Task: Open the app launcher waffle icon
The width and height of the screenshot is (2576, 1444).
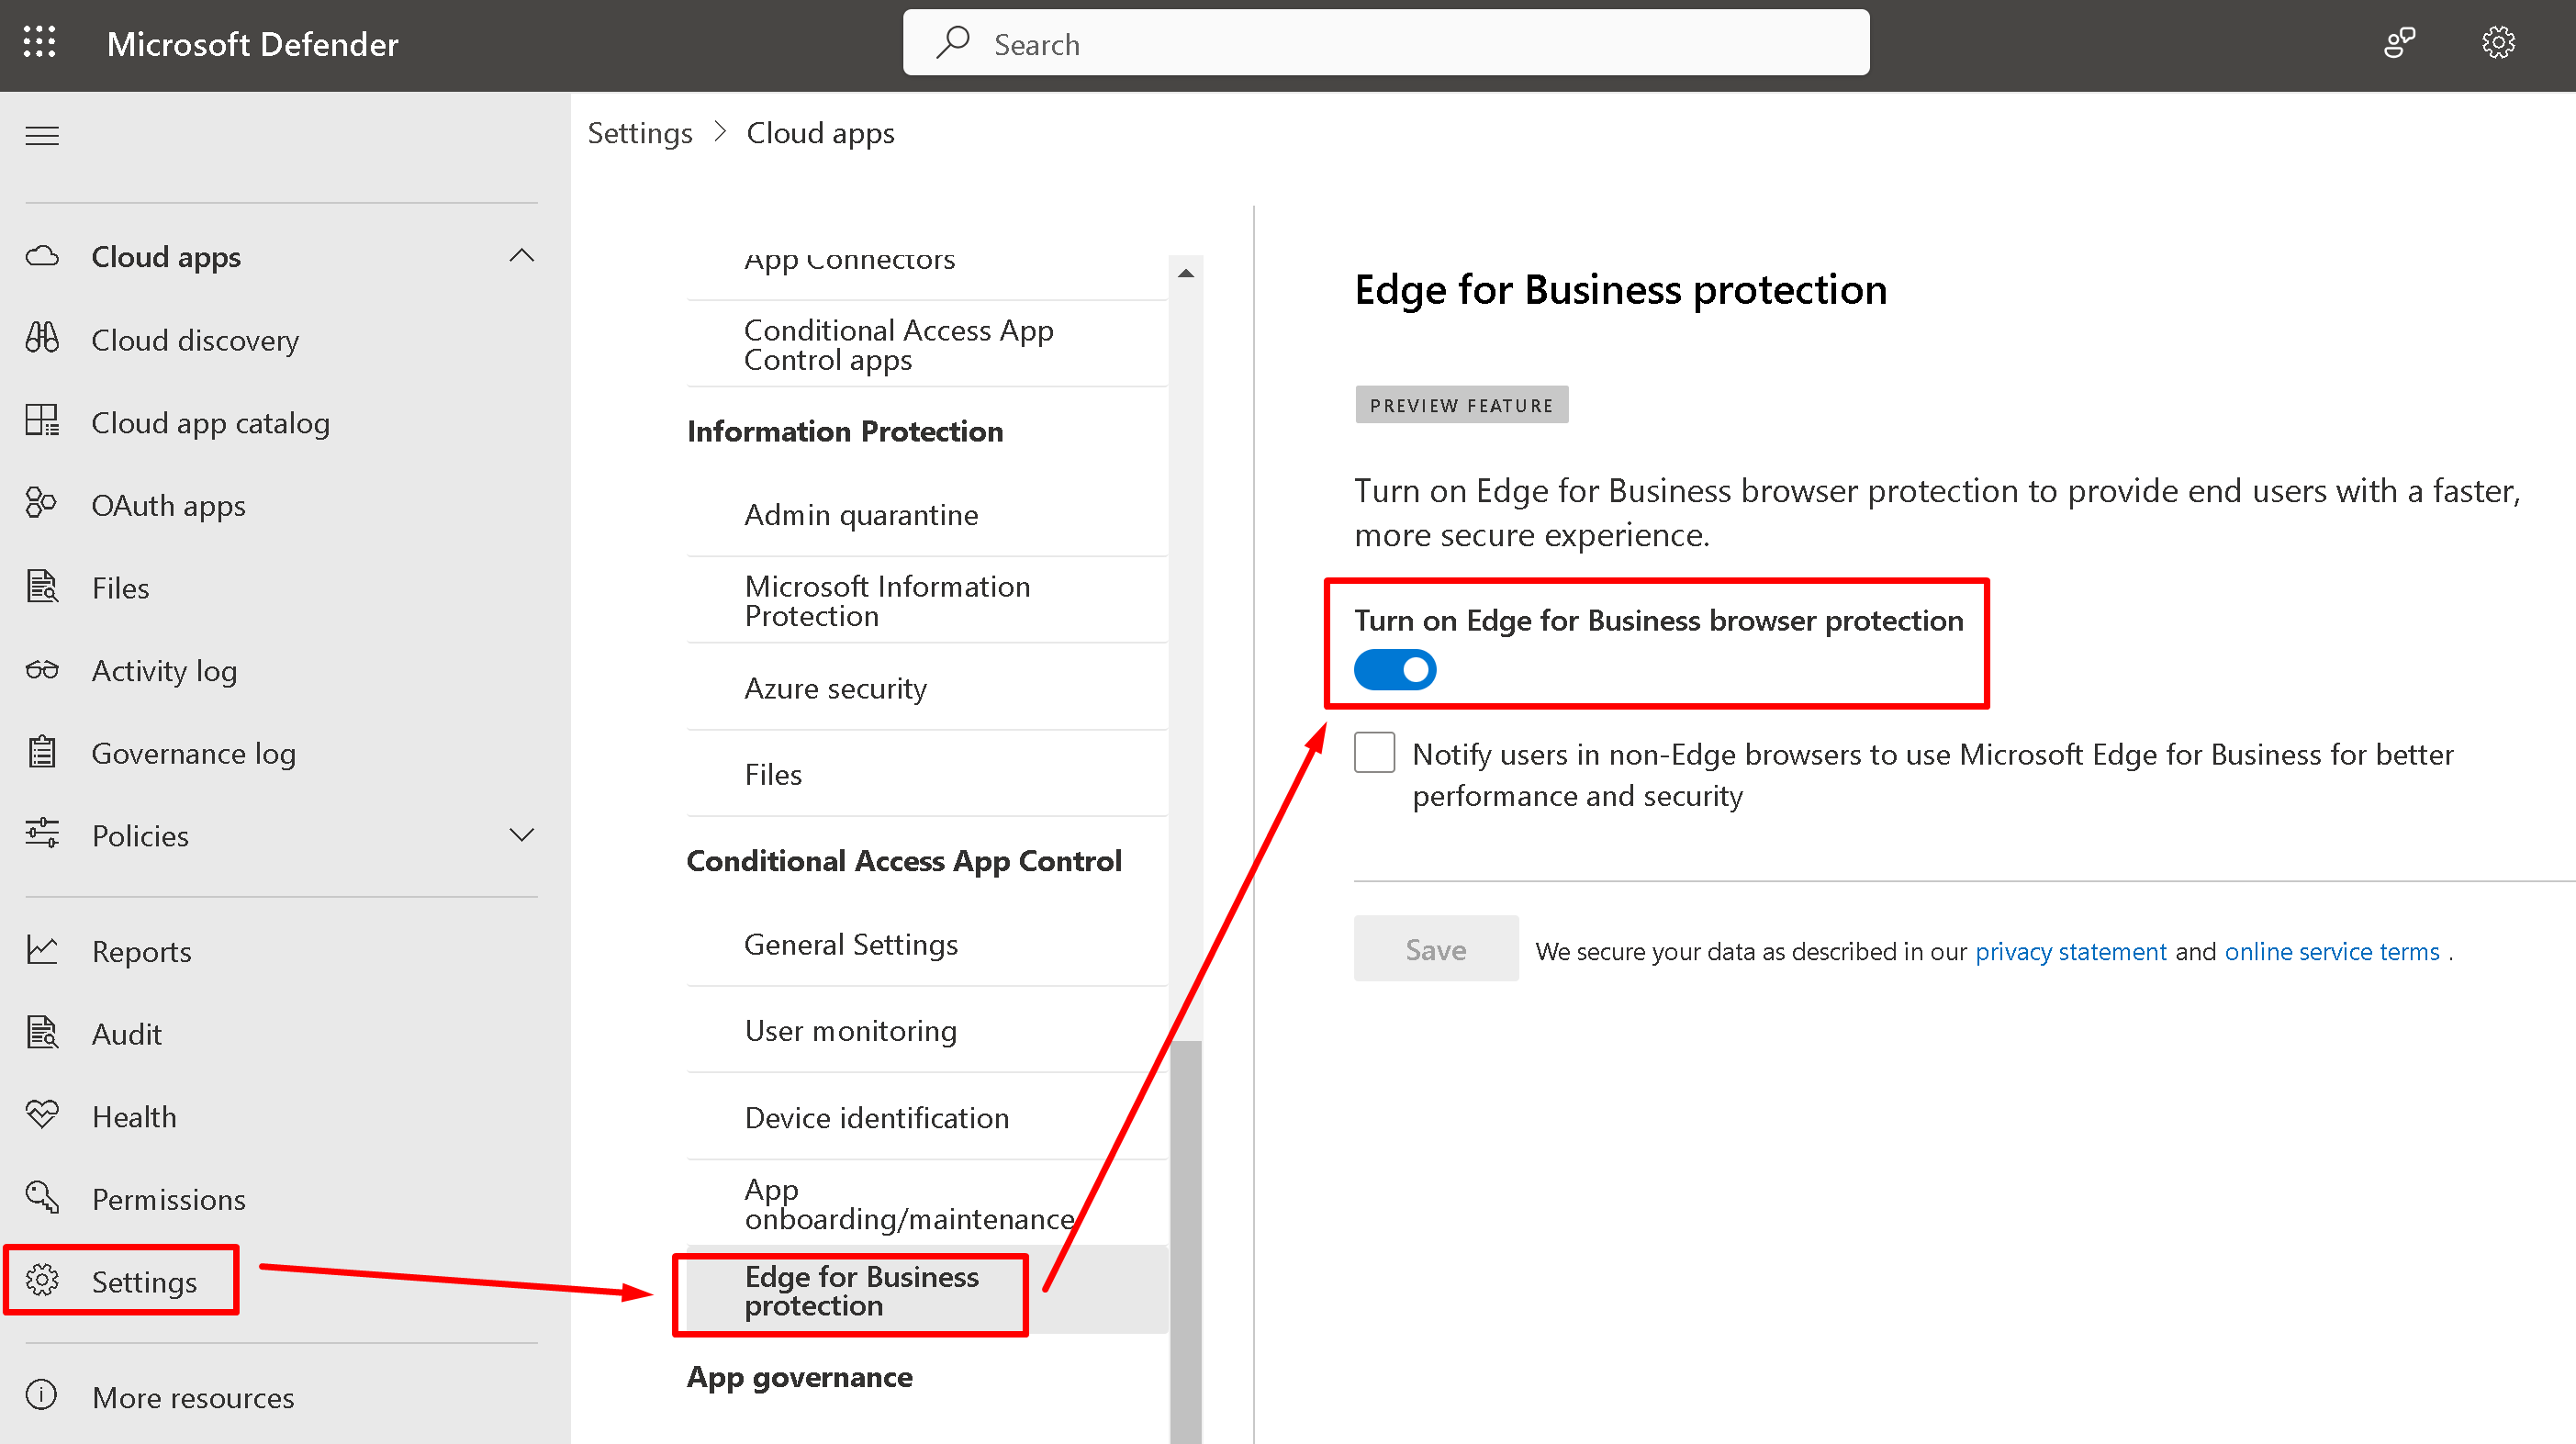Action: [x=40, y=43]
